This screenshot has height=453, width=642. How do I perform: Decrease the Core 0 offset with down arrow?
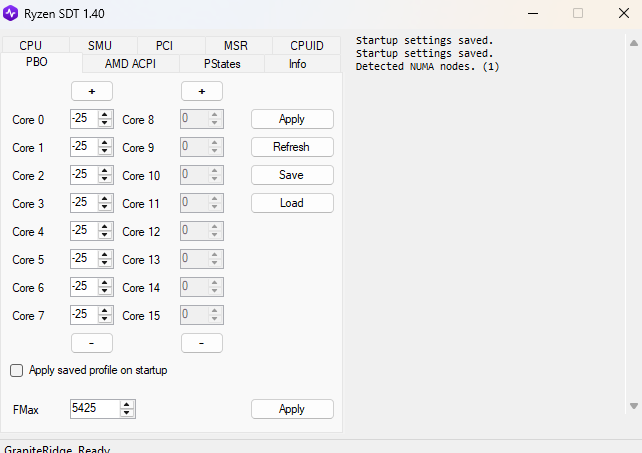pyautogui.click(x=105, y=123)
